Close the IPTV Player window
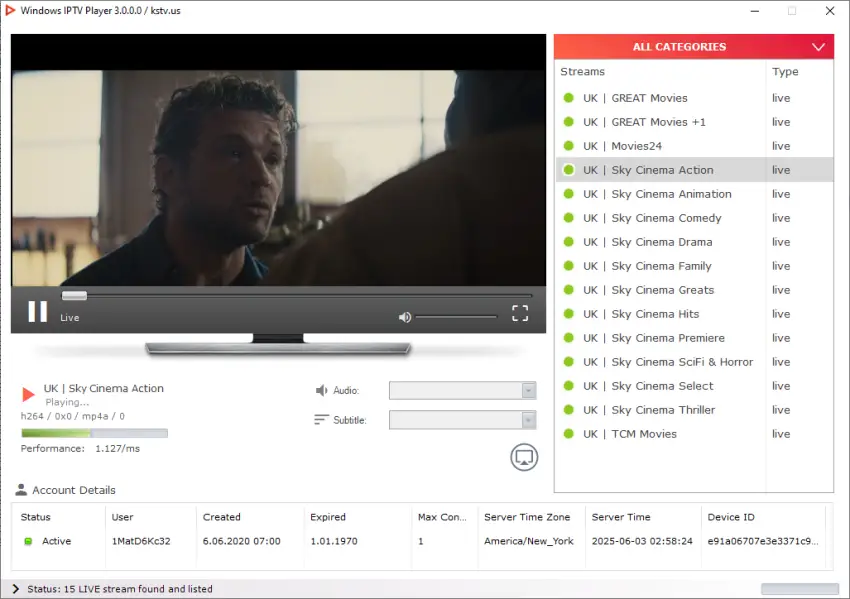850x599 pixels. [829, 11]
